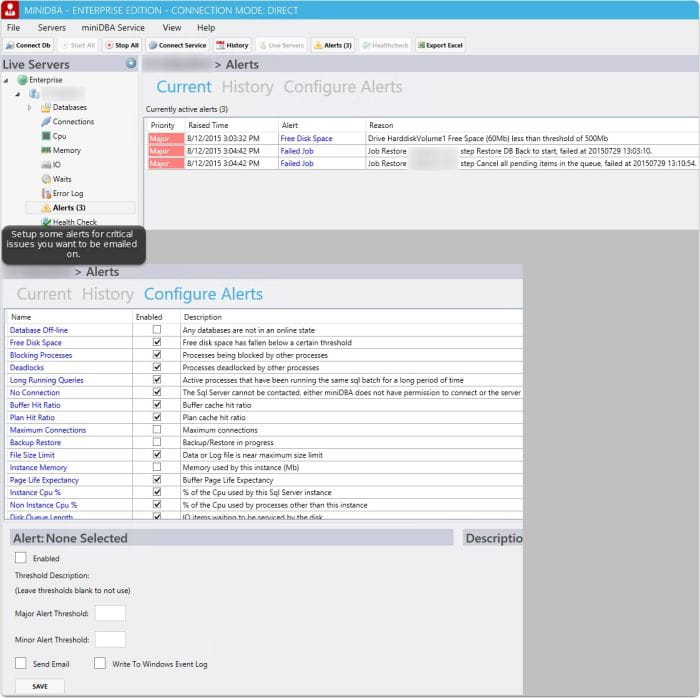
Task: Click the Export Excel toolbar button
Action: [x=440, y=45]
